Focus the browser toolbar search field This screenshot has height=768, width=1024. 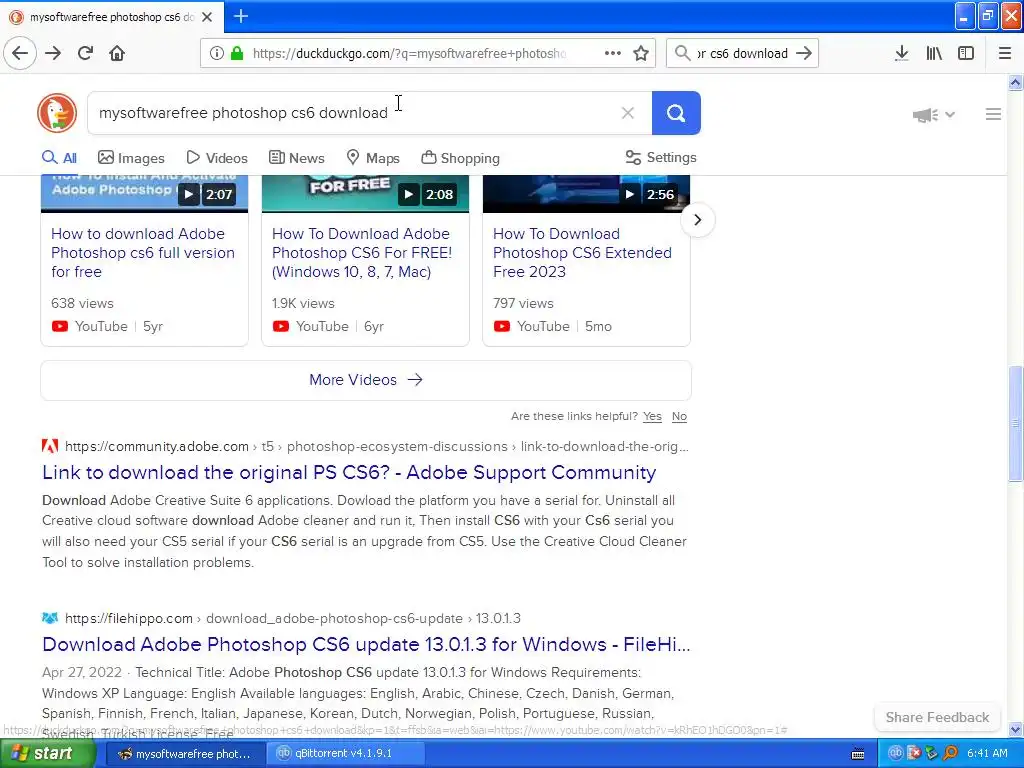(742, 53)
